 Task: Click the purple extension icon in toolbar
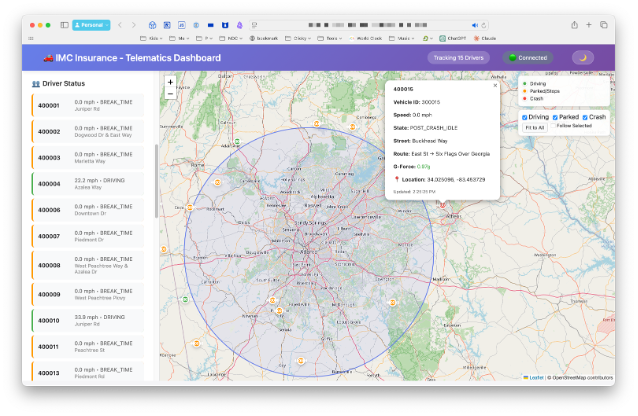(x=239, y=25)
